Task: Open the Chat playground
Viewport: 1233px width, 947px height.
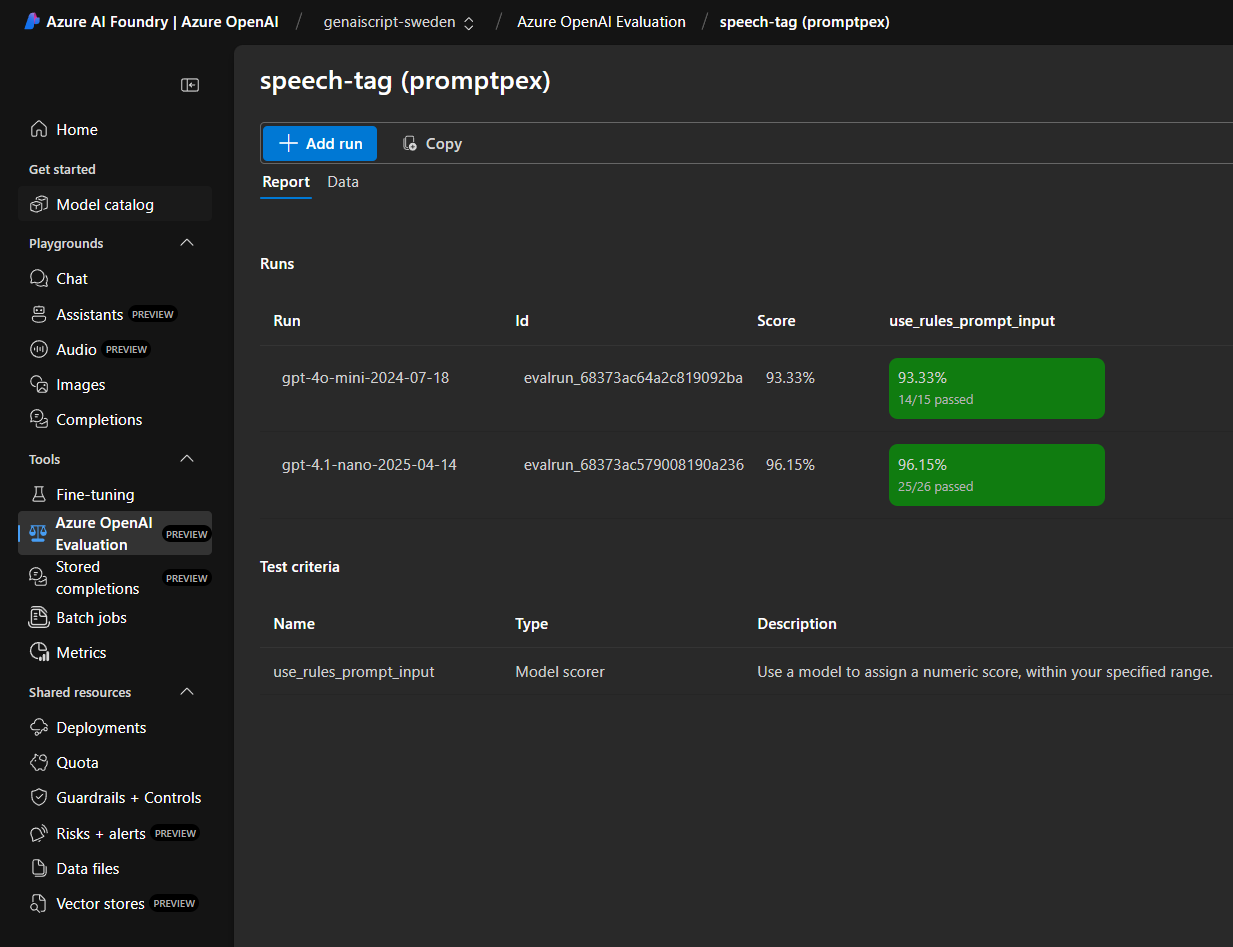Action: click(x=70, y=278)
